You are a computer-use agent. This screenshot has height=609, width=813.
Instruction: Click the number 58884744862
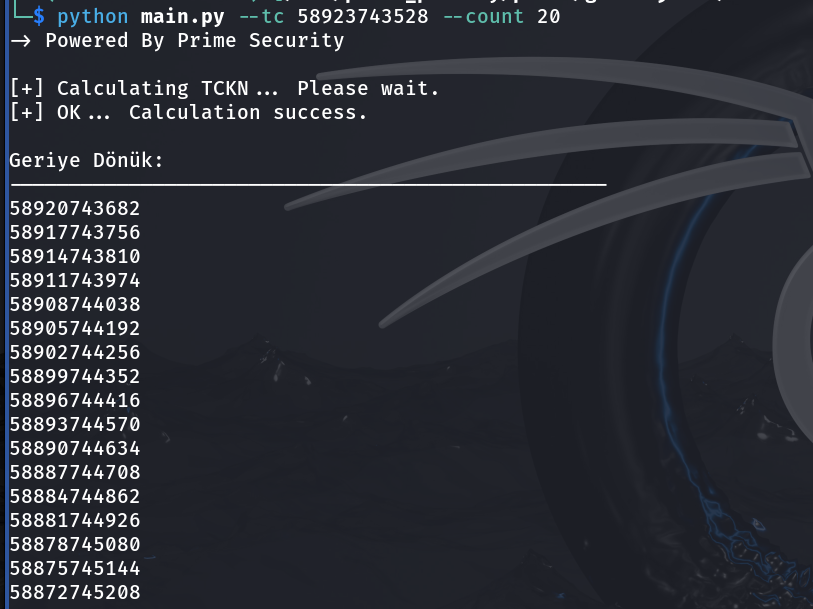[x=75, y=497]
